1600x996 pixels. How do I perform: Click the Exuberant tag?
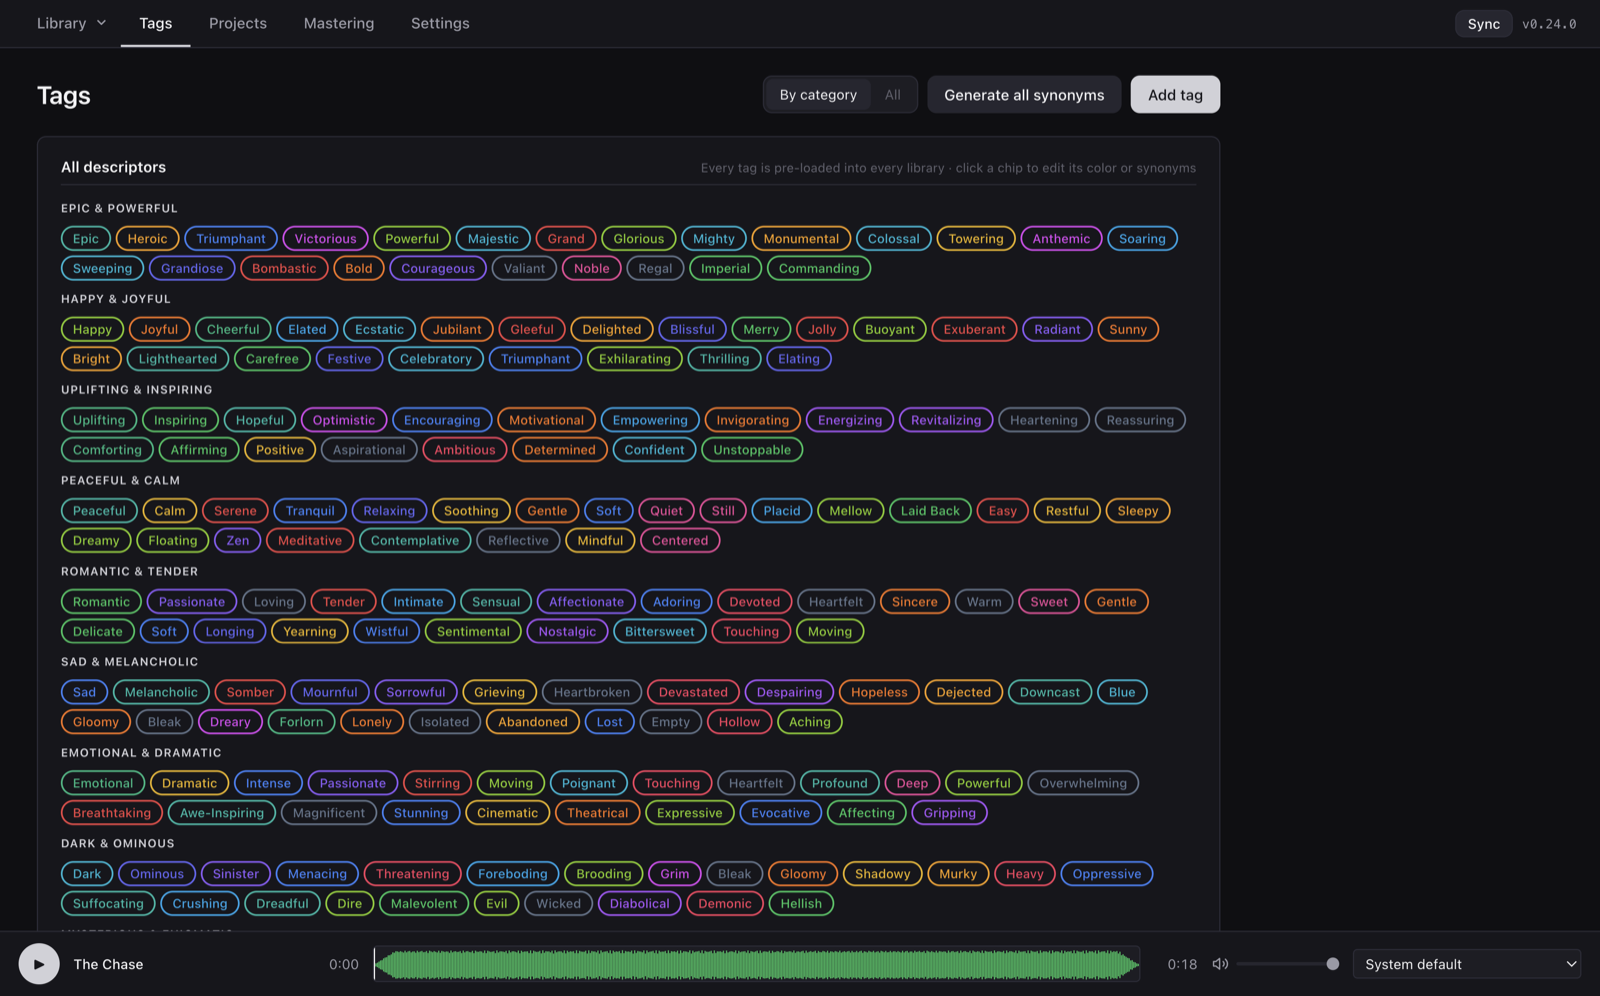point(974,329)
